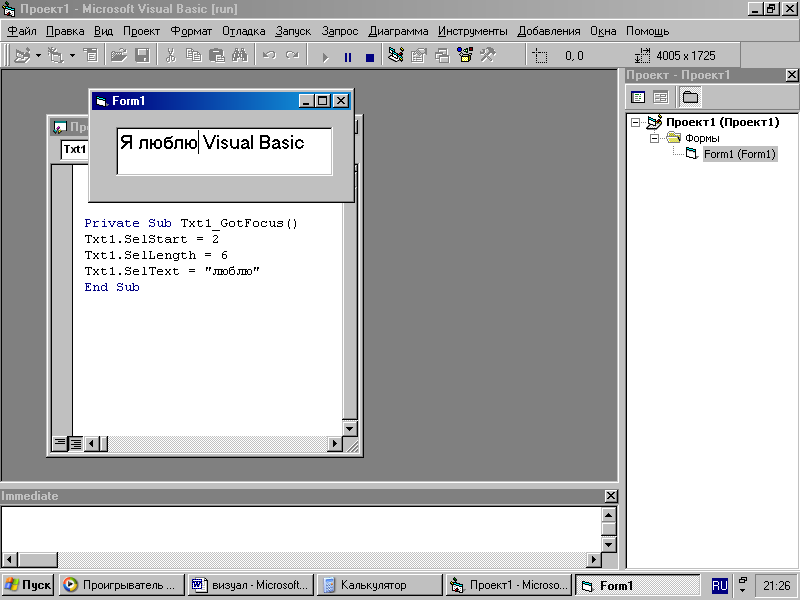
Task: Open the Инструменты menu
Action: (473, 31)
